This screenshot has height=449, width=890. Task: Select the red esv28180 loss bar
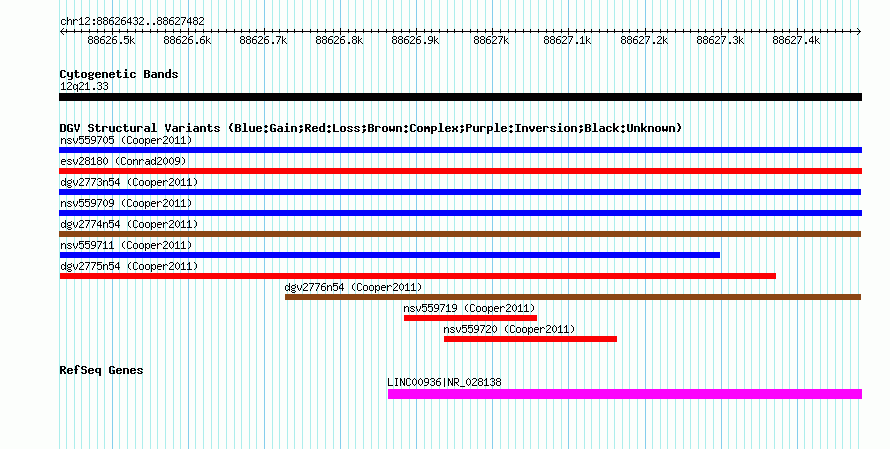coord(460,171)
